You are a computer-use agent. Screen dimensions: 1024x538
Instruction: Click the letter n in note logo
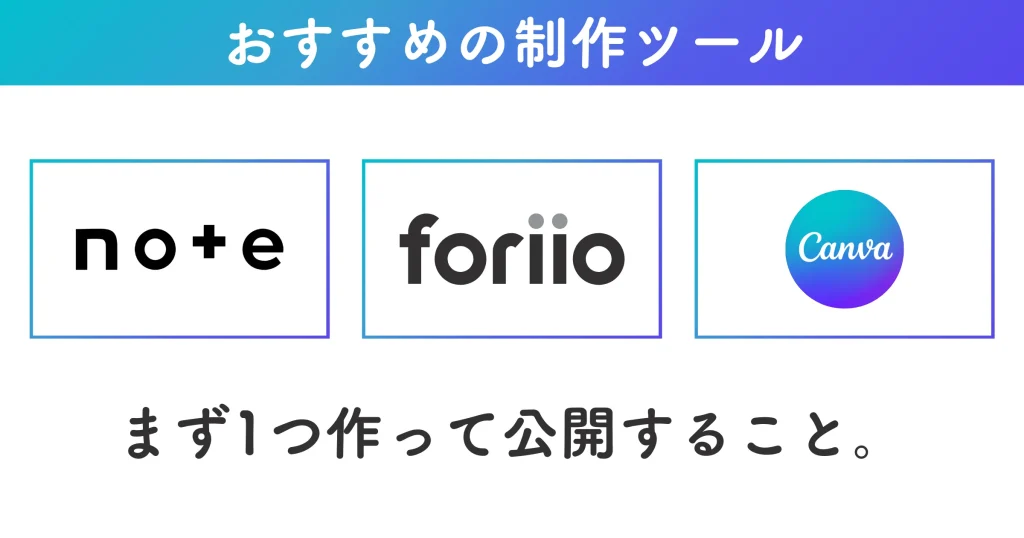(95, 250)
